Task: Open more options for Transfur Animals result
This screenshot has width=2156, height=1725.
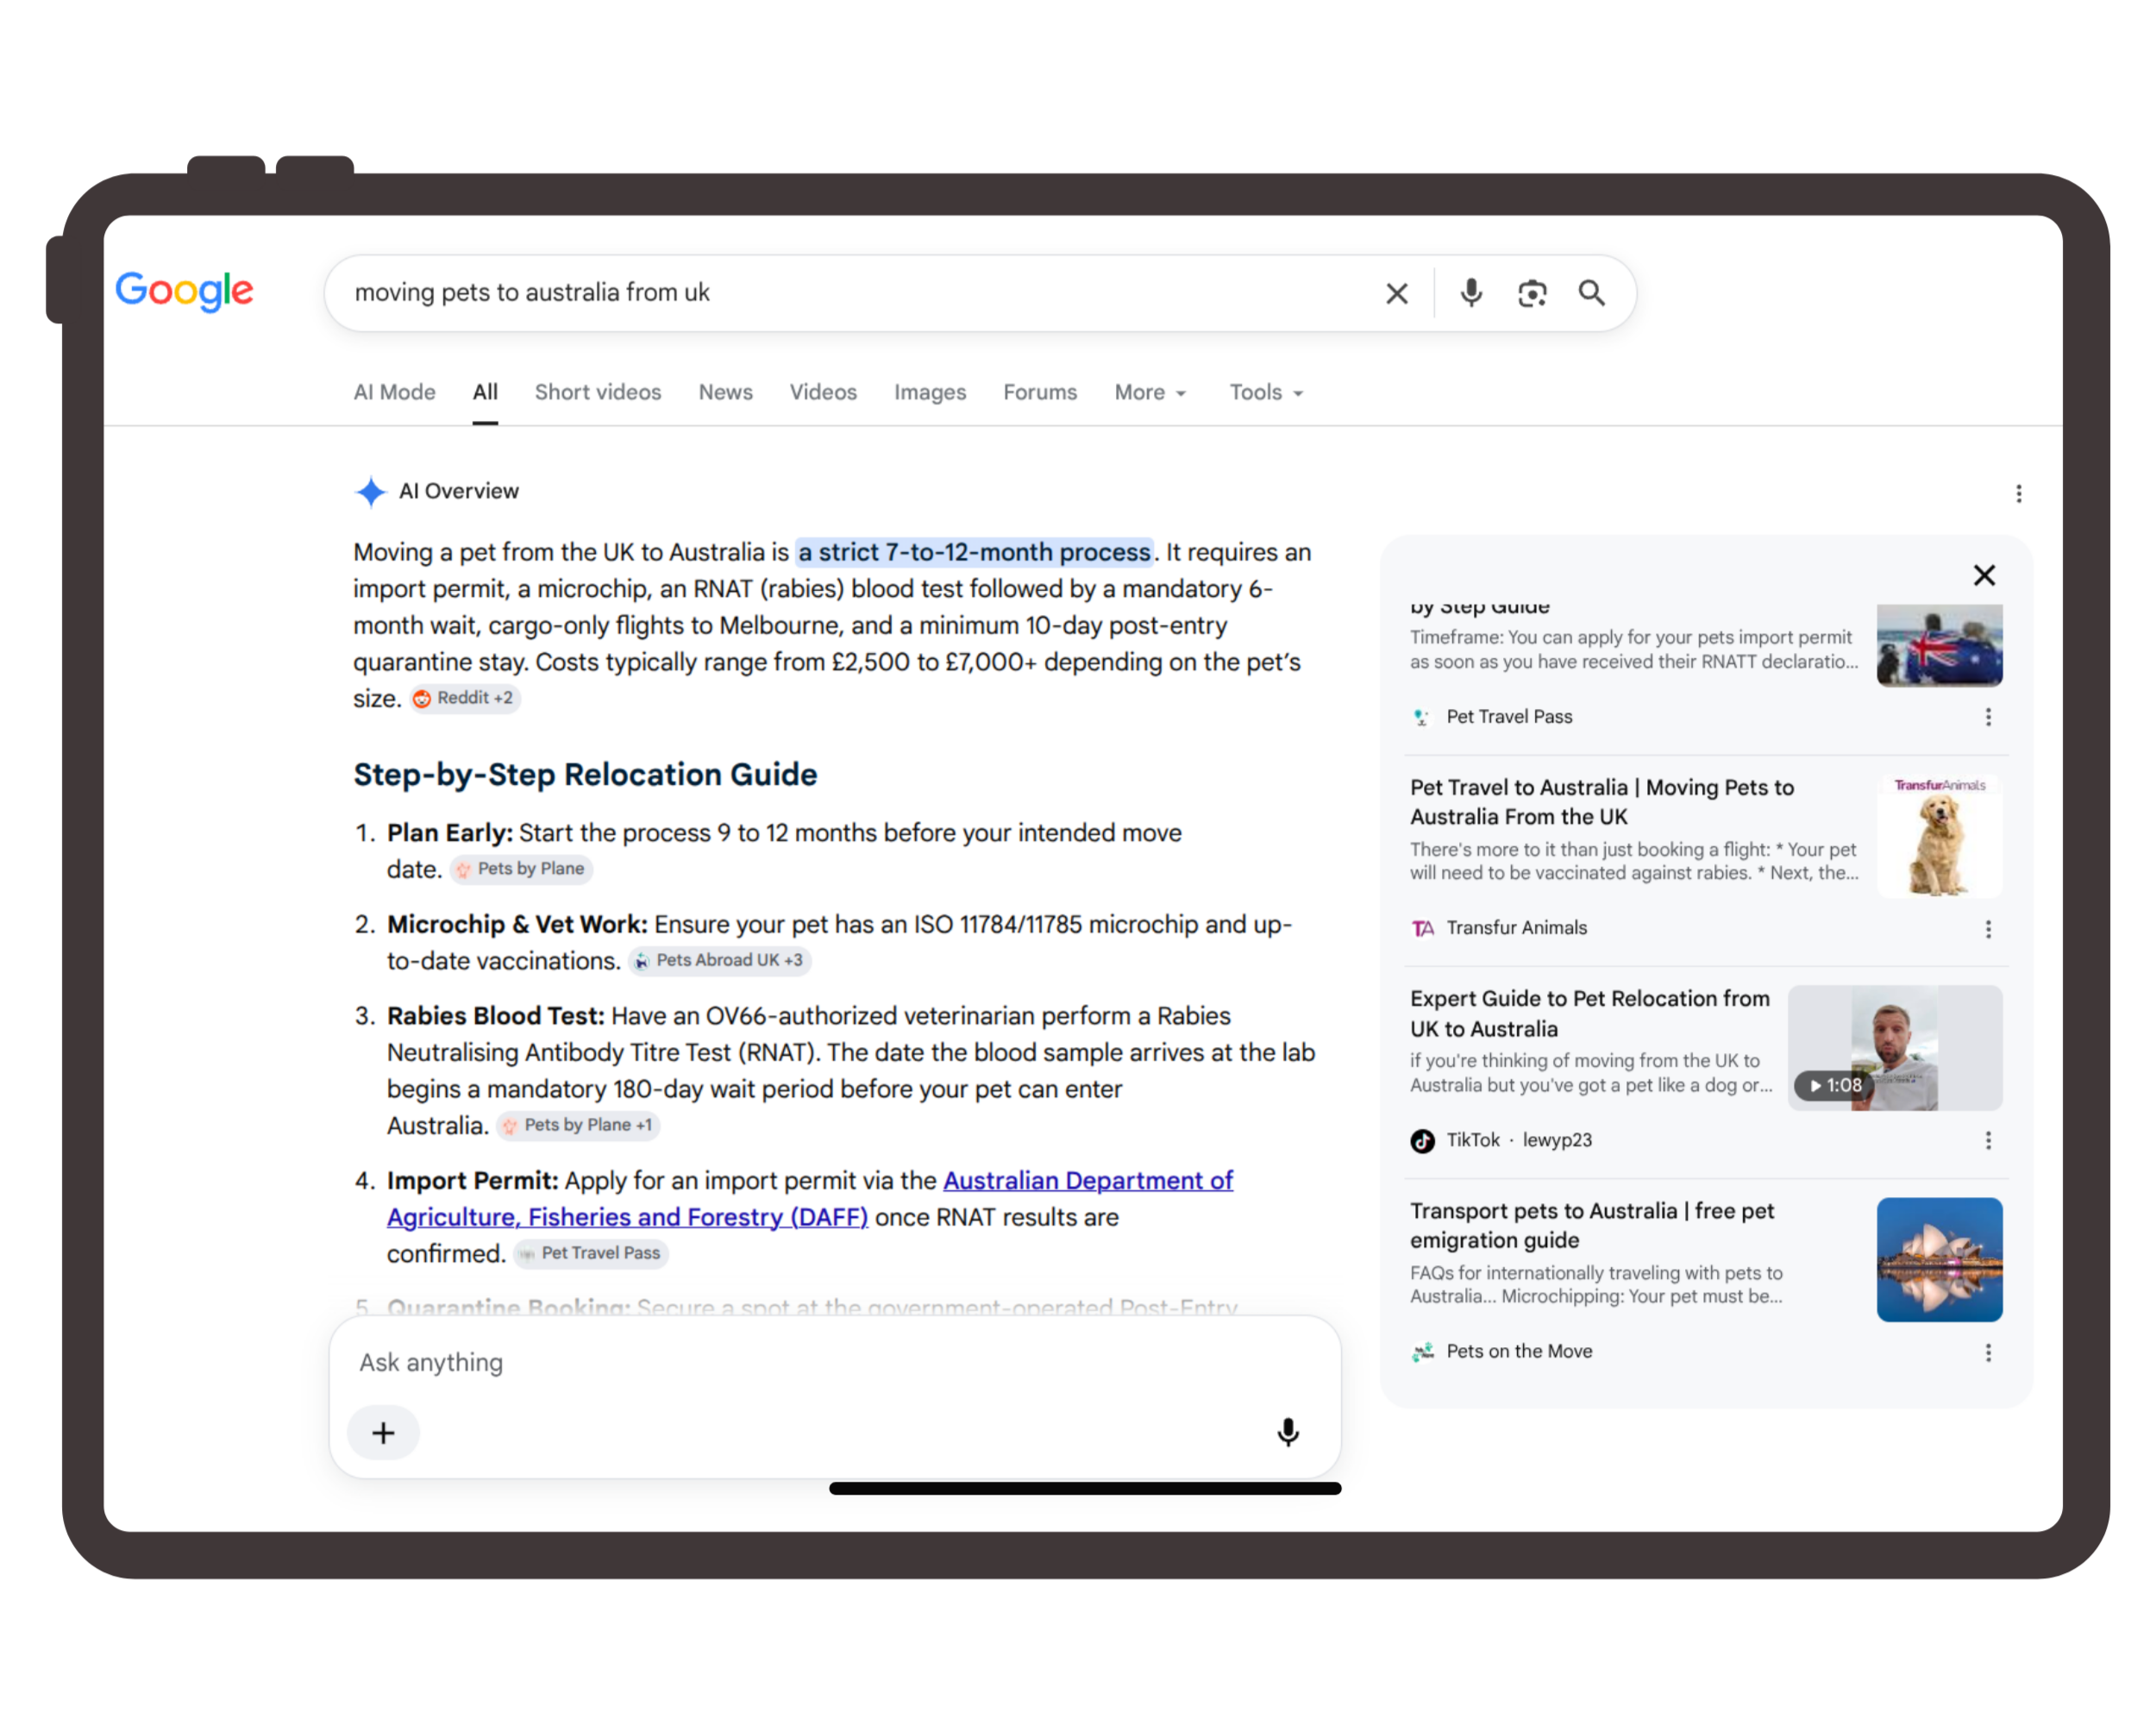Action: pos(1987,929)
